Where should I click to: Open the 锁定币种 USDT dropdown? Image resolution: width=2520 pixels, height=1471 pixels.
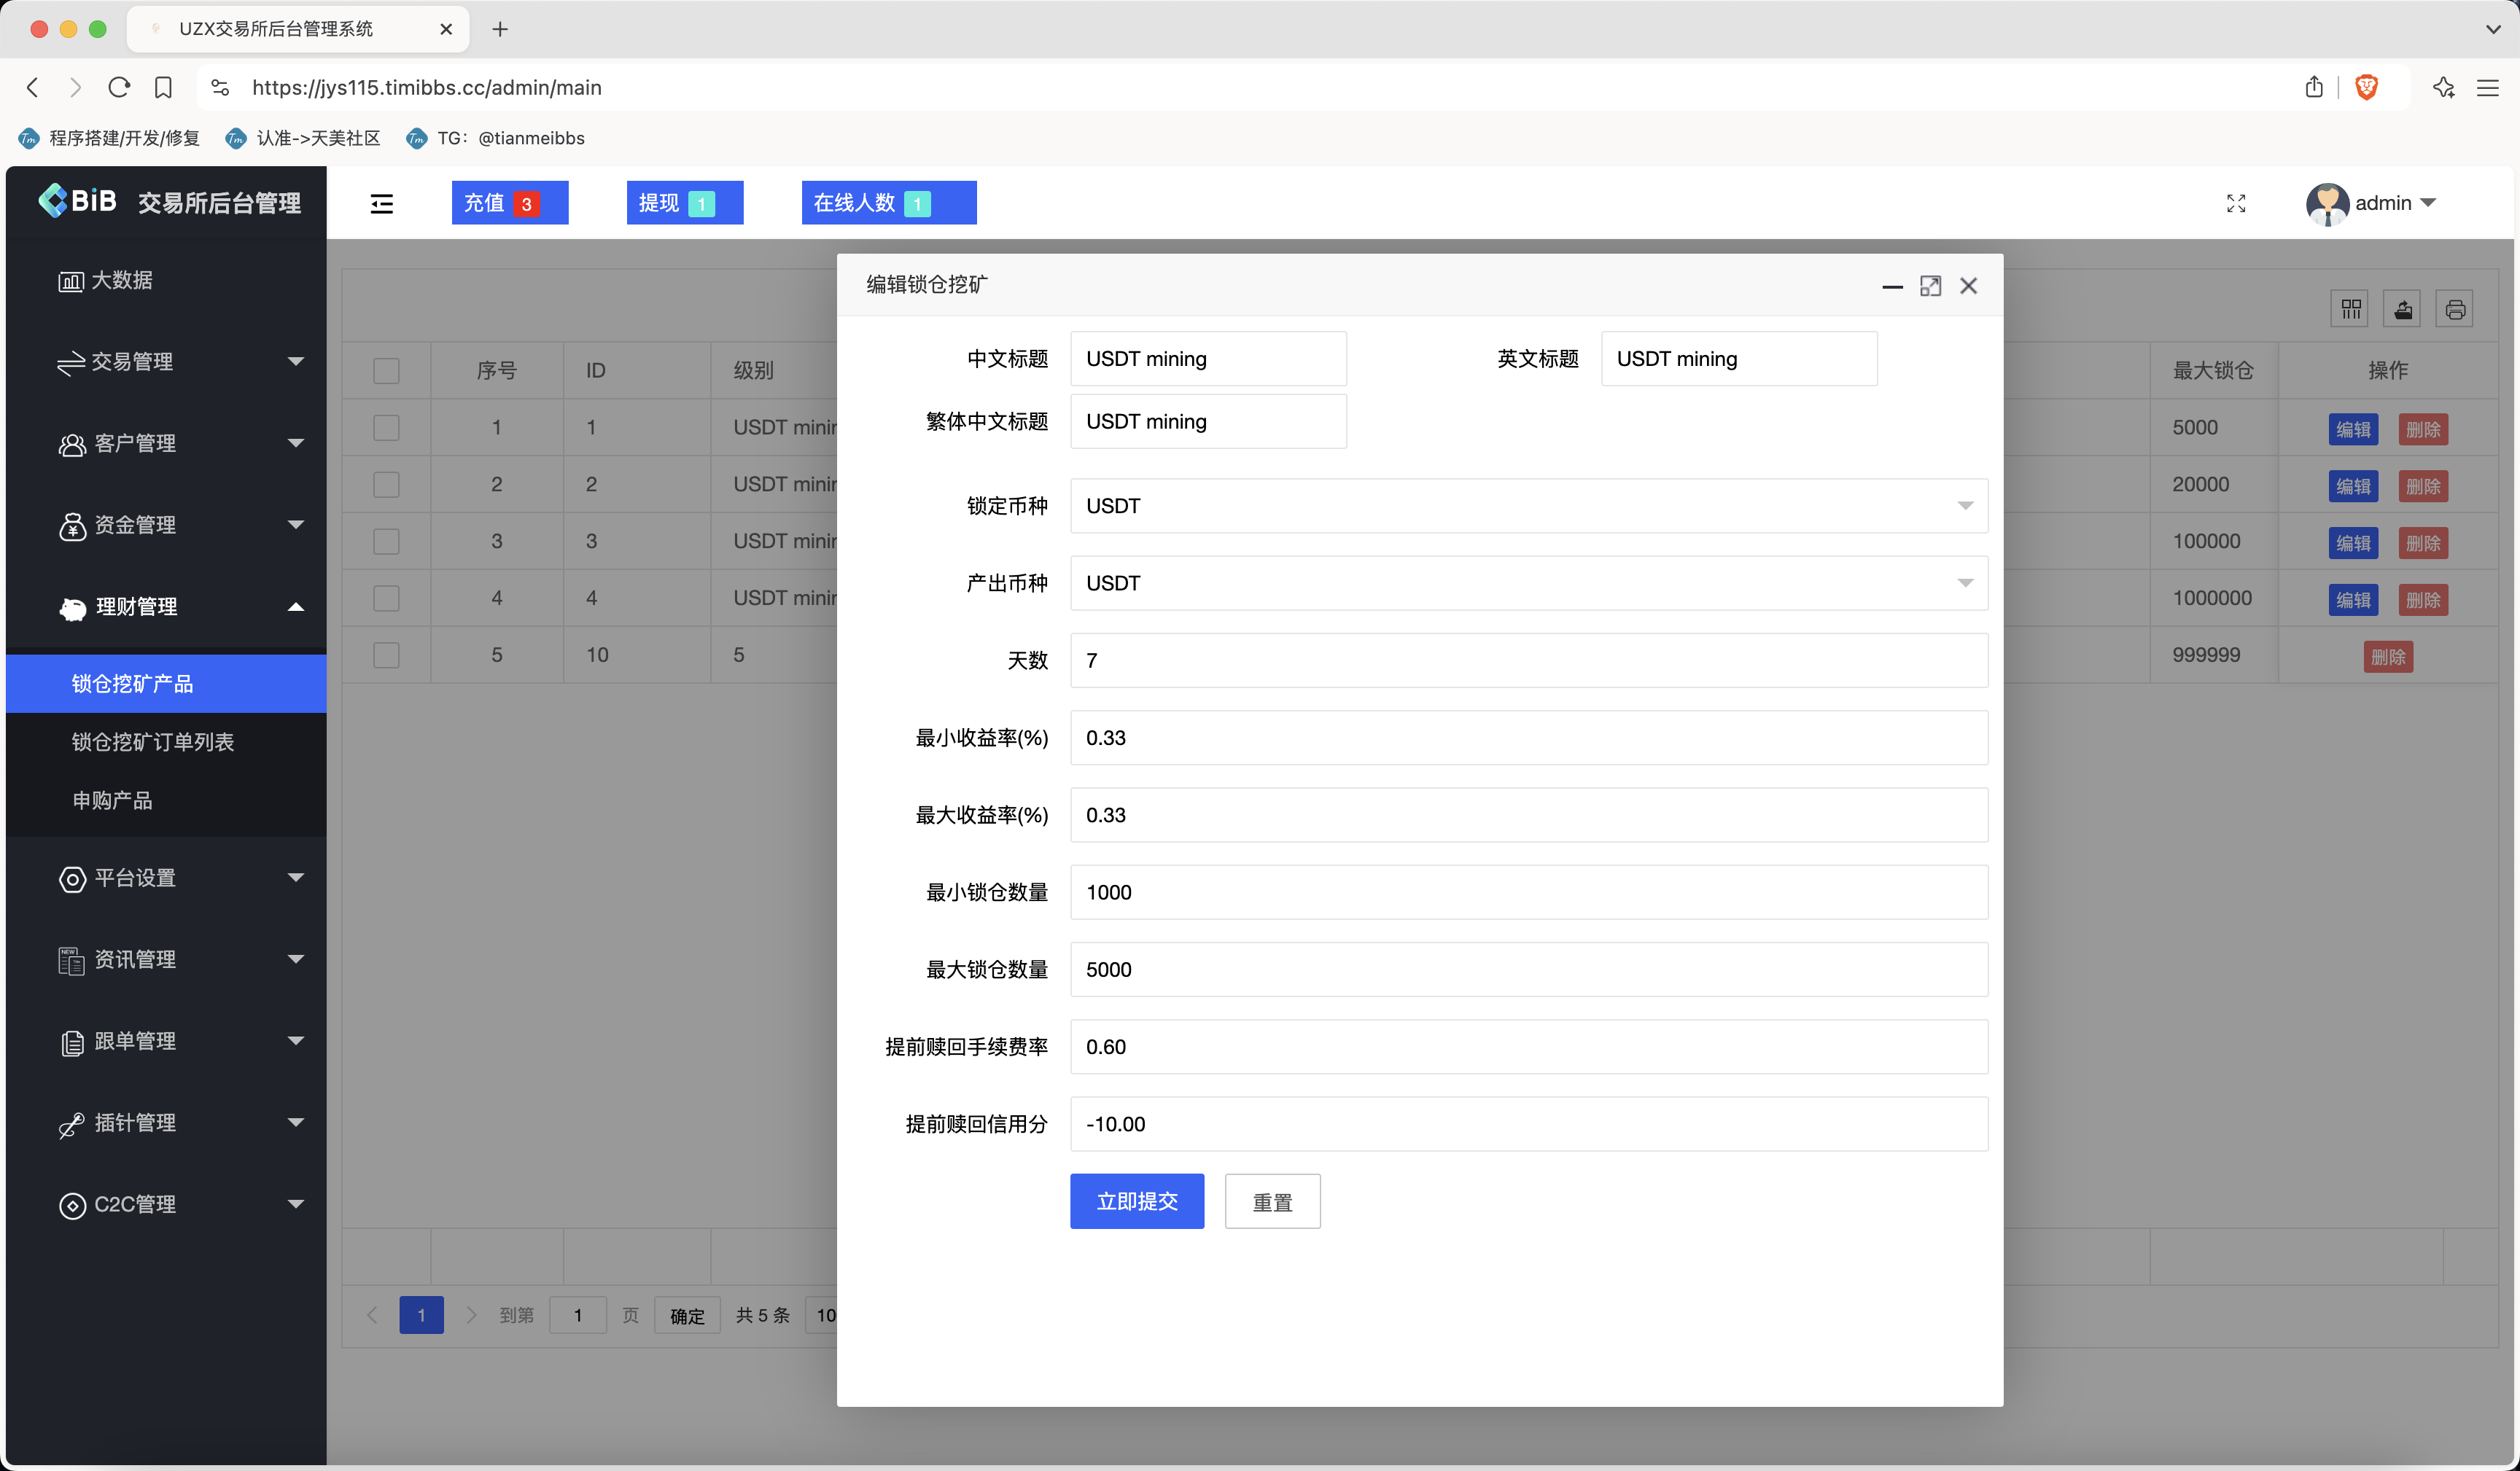pyautogui.click(x=1528, y=506)
